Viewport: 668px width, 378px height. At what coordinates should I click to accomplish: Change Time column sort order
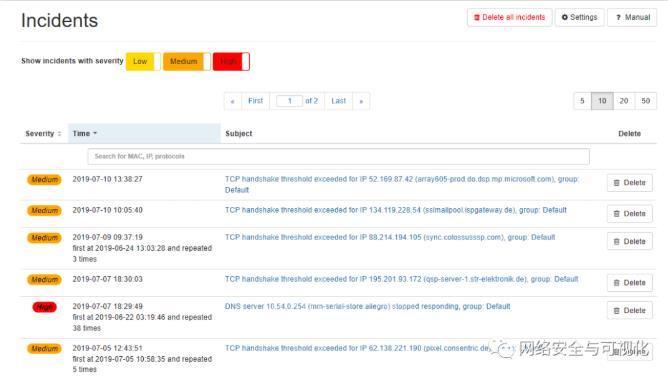tap(95, 133)
